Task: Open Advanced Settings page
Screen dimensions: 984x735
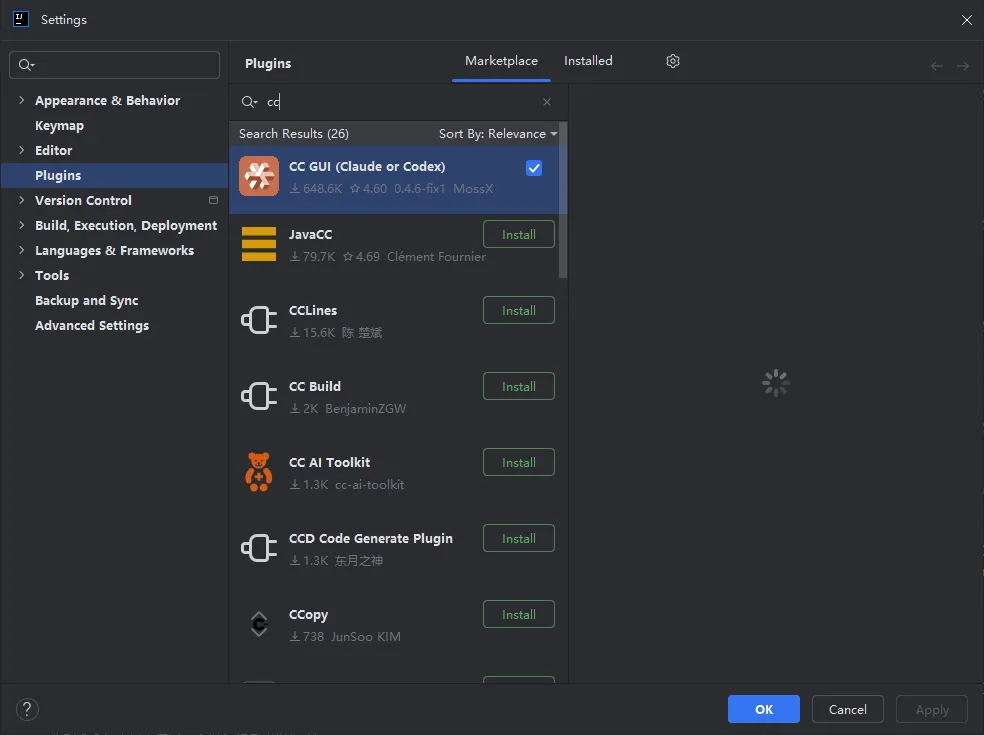Action: (x=92, y=326)
